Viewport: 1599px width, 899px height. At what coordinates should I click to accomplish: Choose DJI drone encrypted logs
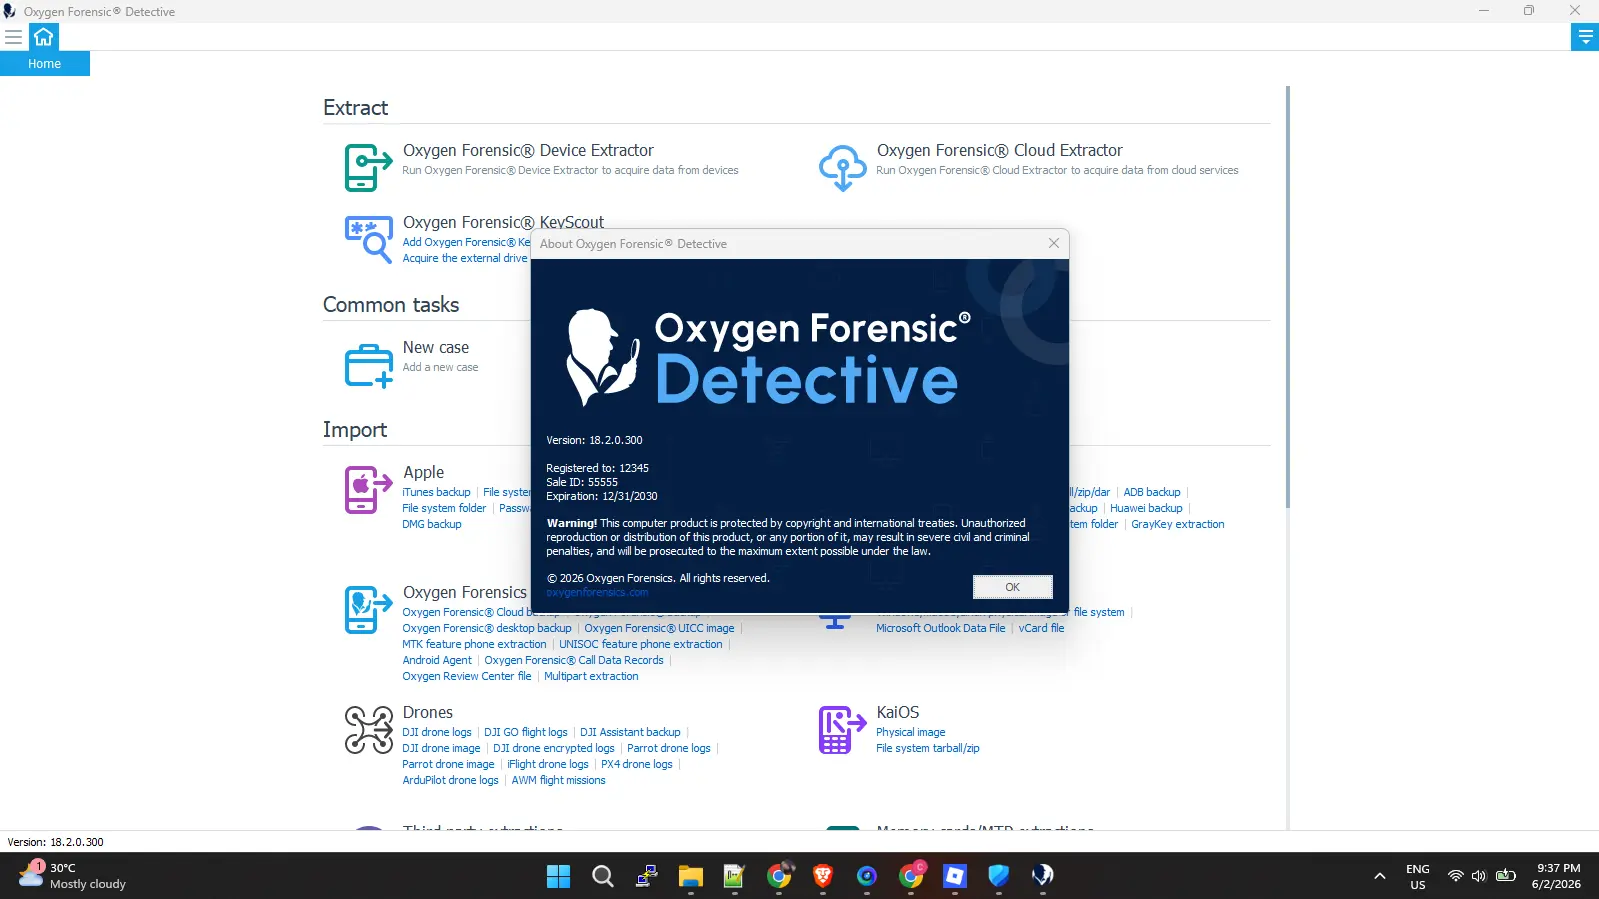[x=554, y=748]
